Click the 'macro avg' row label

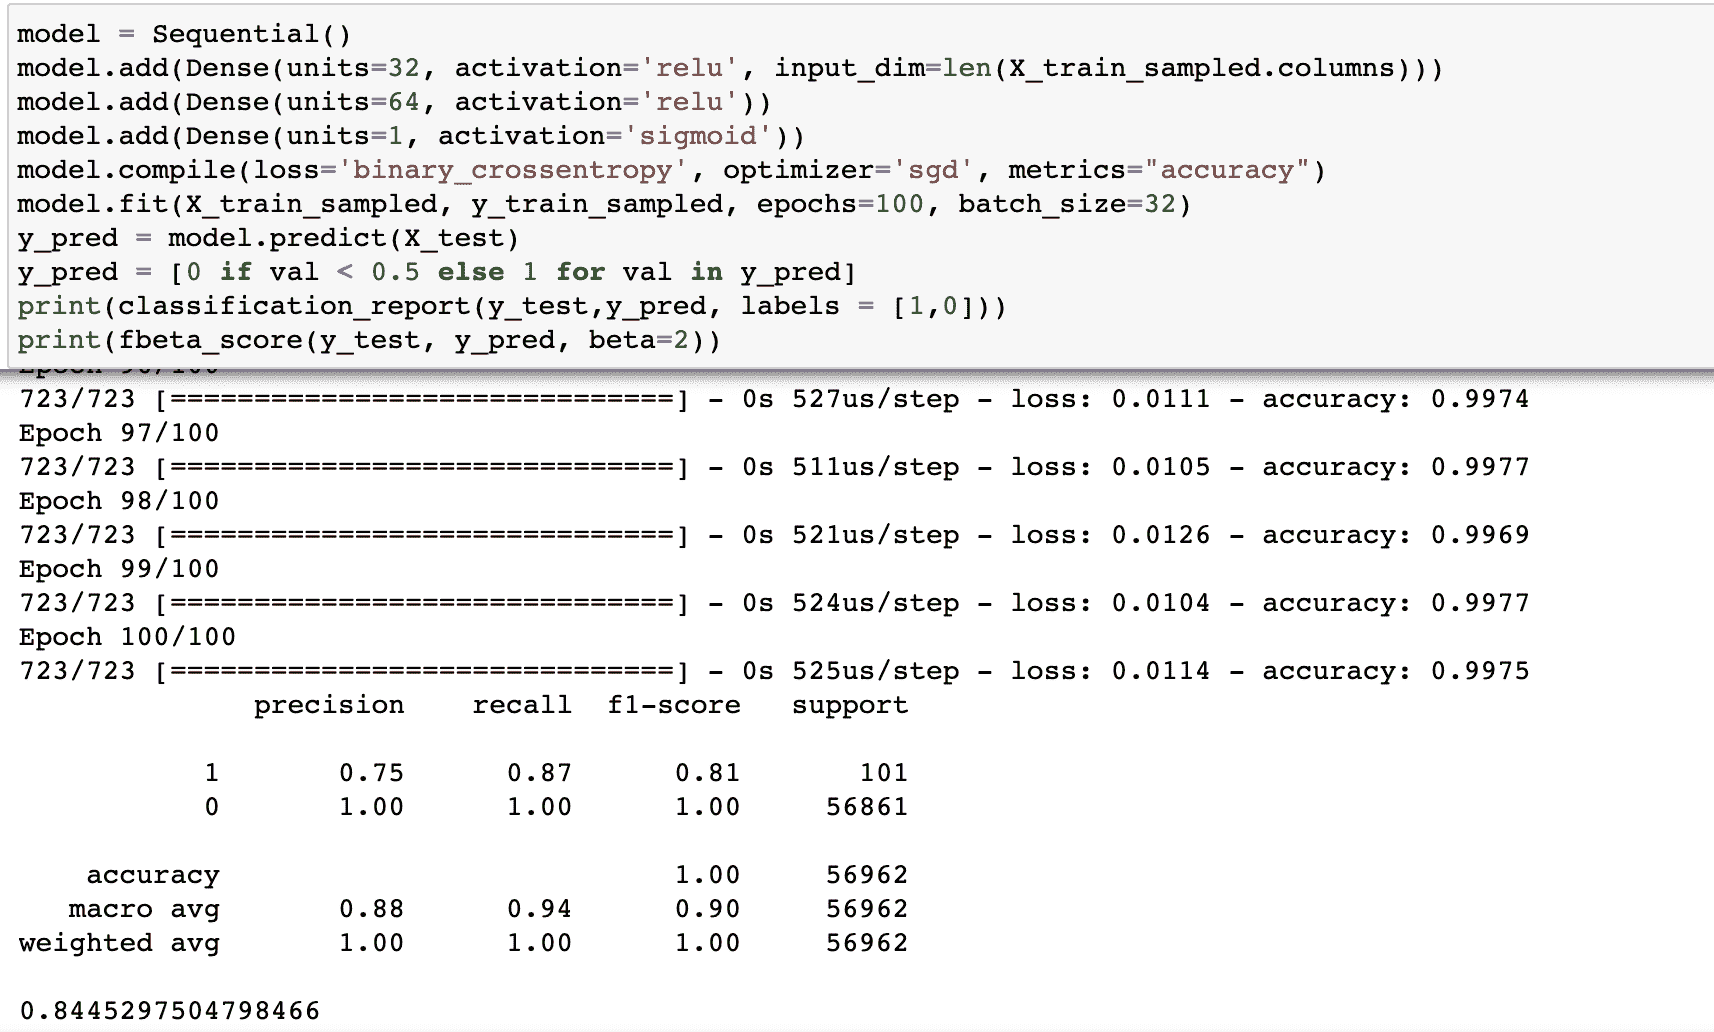point(144,909)
